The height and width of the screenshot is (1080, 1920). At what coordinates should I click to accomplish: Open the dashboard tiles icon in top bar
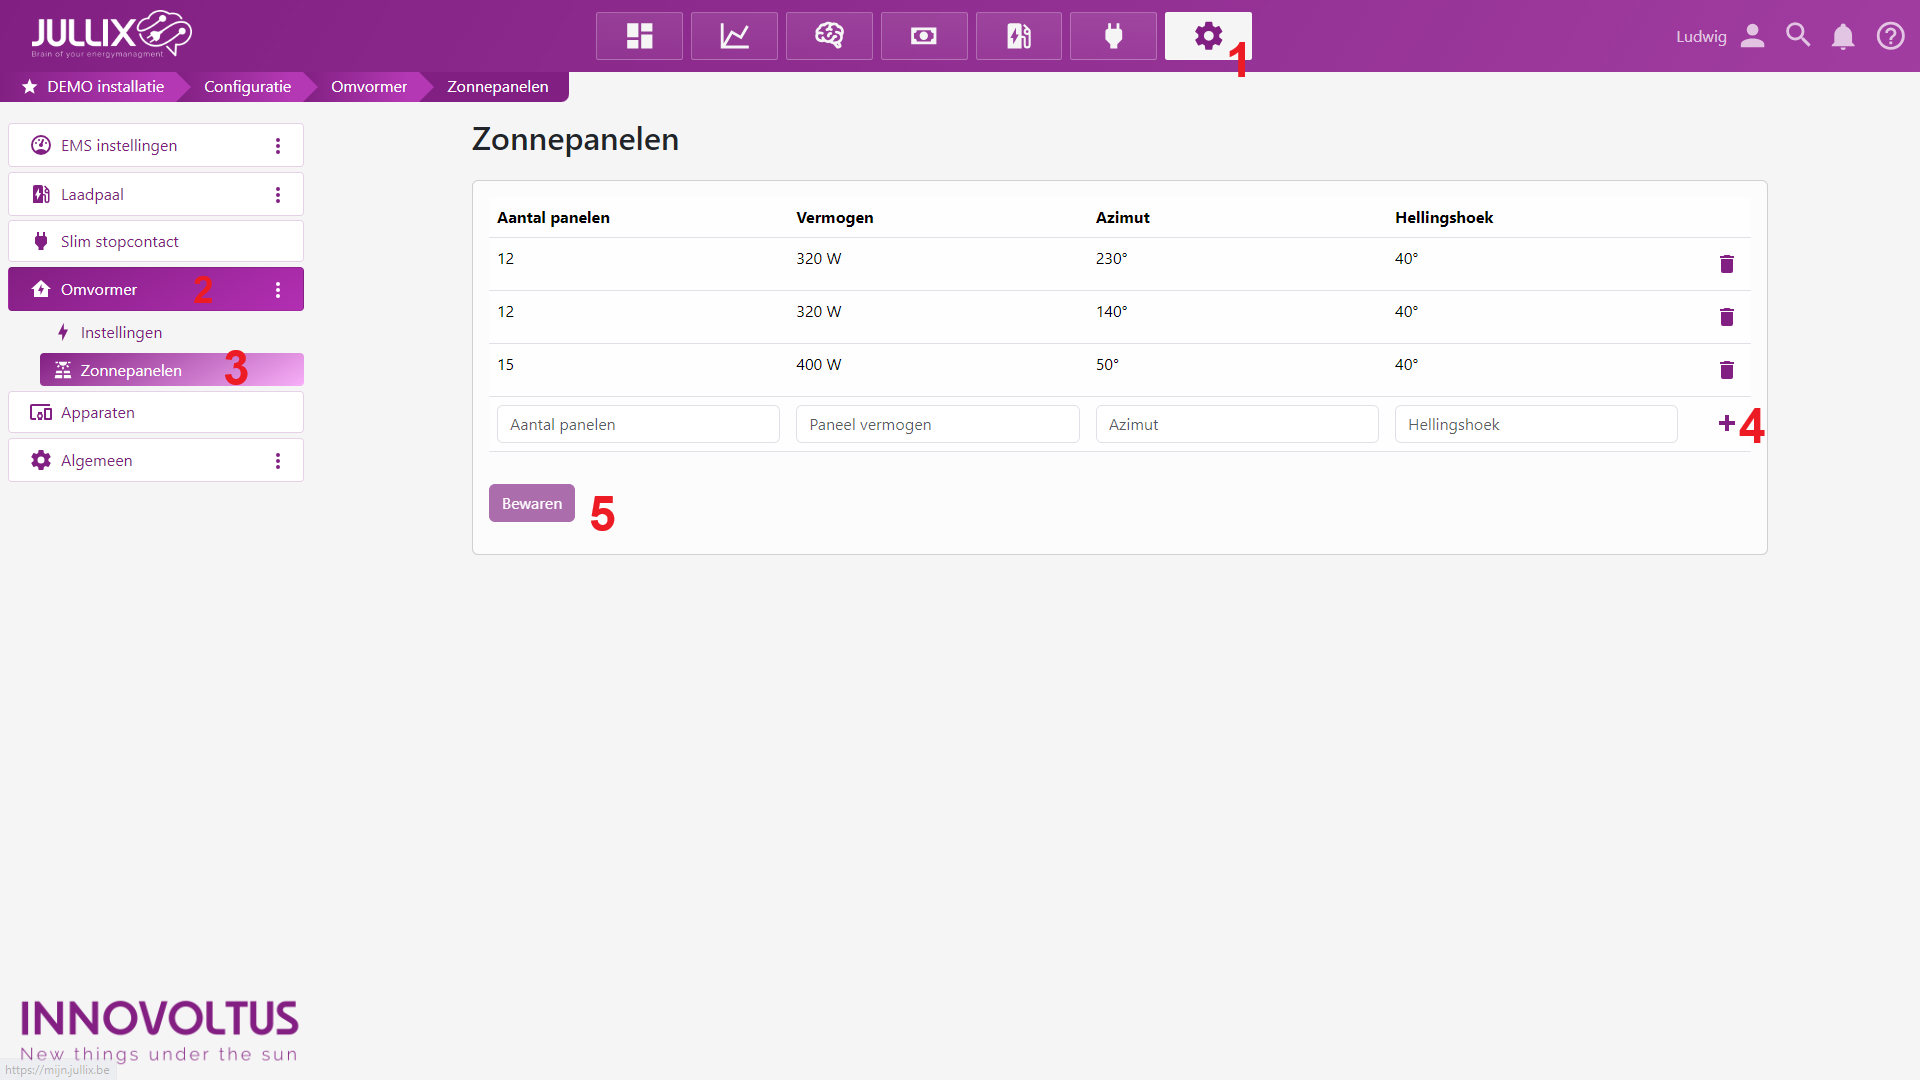(x=639, y=36)
